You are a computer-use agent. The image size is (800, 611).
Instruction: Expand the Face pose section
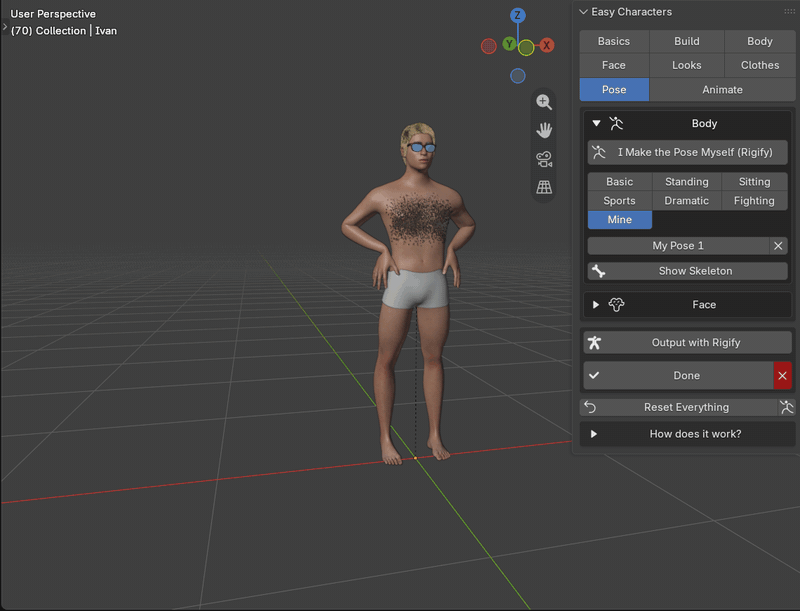(x=595, y=304)
